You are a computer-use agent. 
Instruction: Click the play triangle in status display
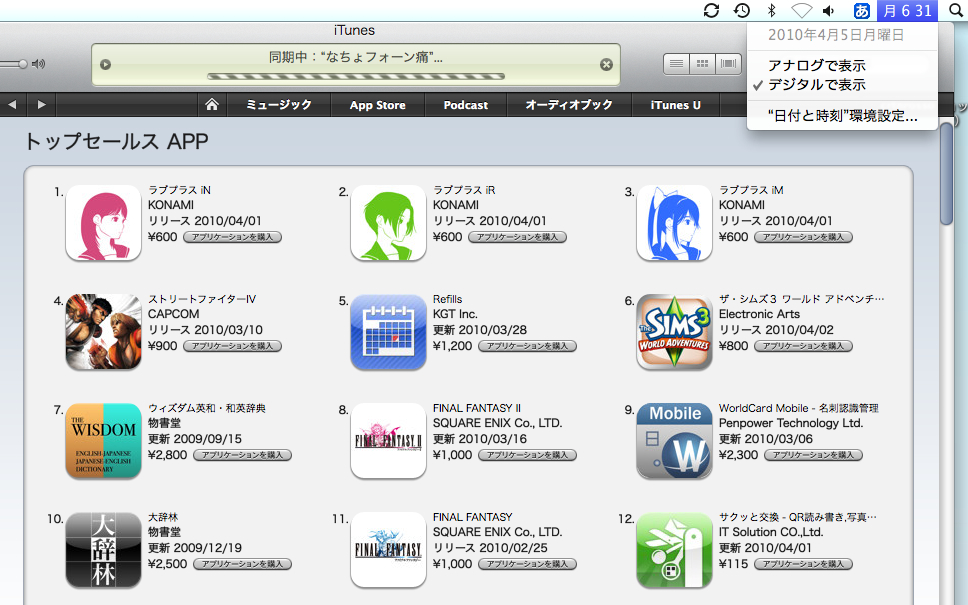(106, 64)
